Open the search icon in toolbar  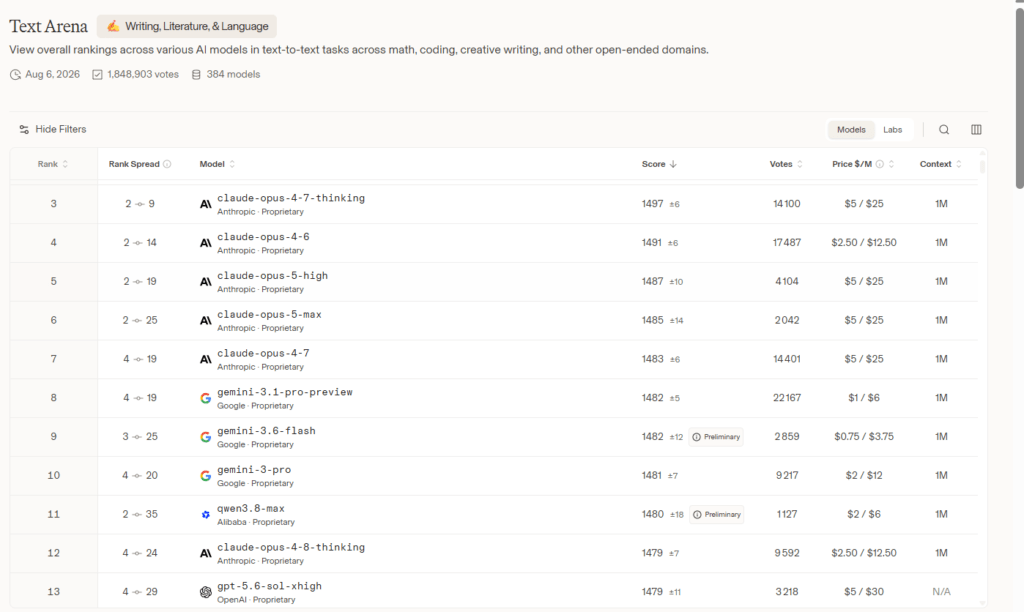(x=944, y=129)
